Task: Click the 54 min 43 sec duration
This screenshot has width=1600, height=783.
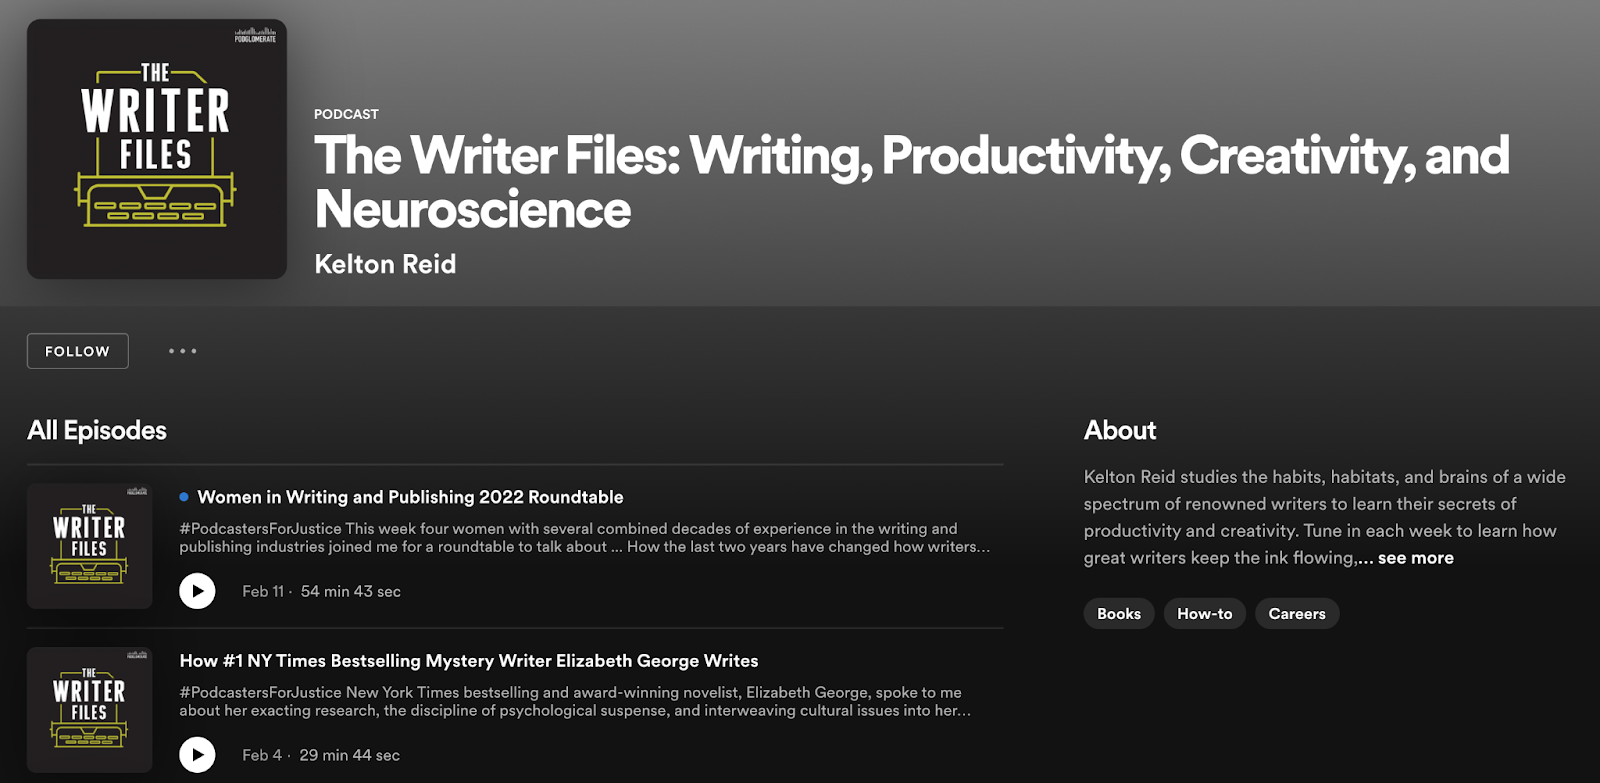Action: click(351, 592)
